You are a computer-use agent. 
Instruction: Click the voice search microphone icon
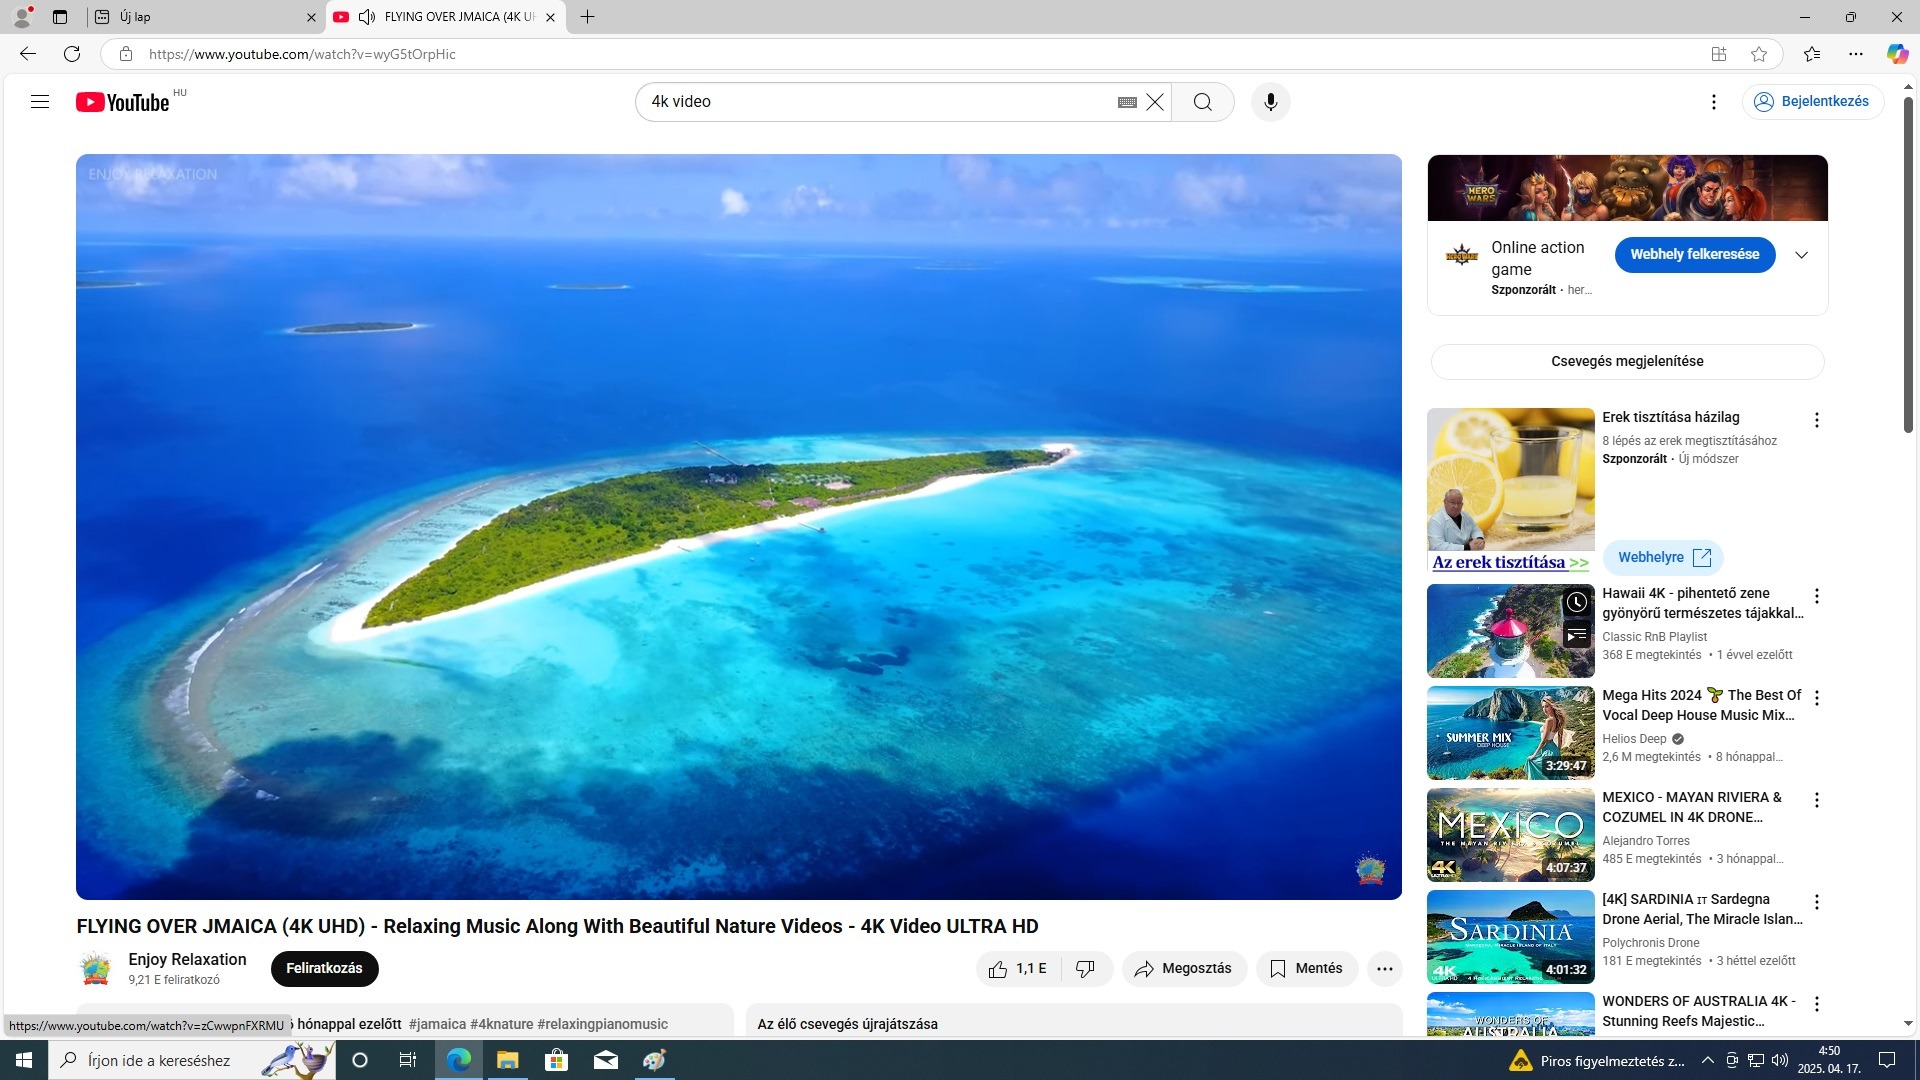tap(1270, 102)
